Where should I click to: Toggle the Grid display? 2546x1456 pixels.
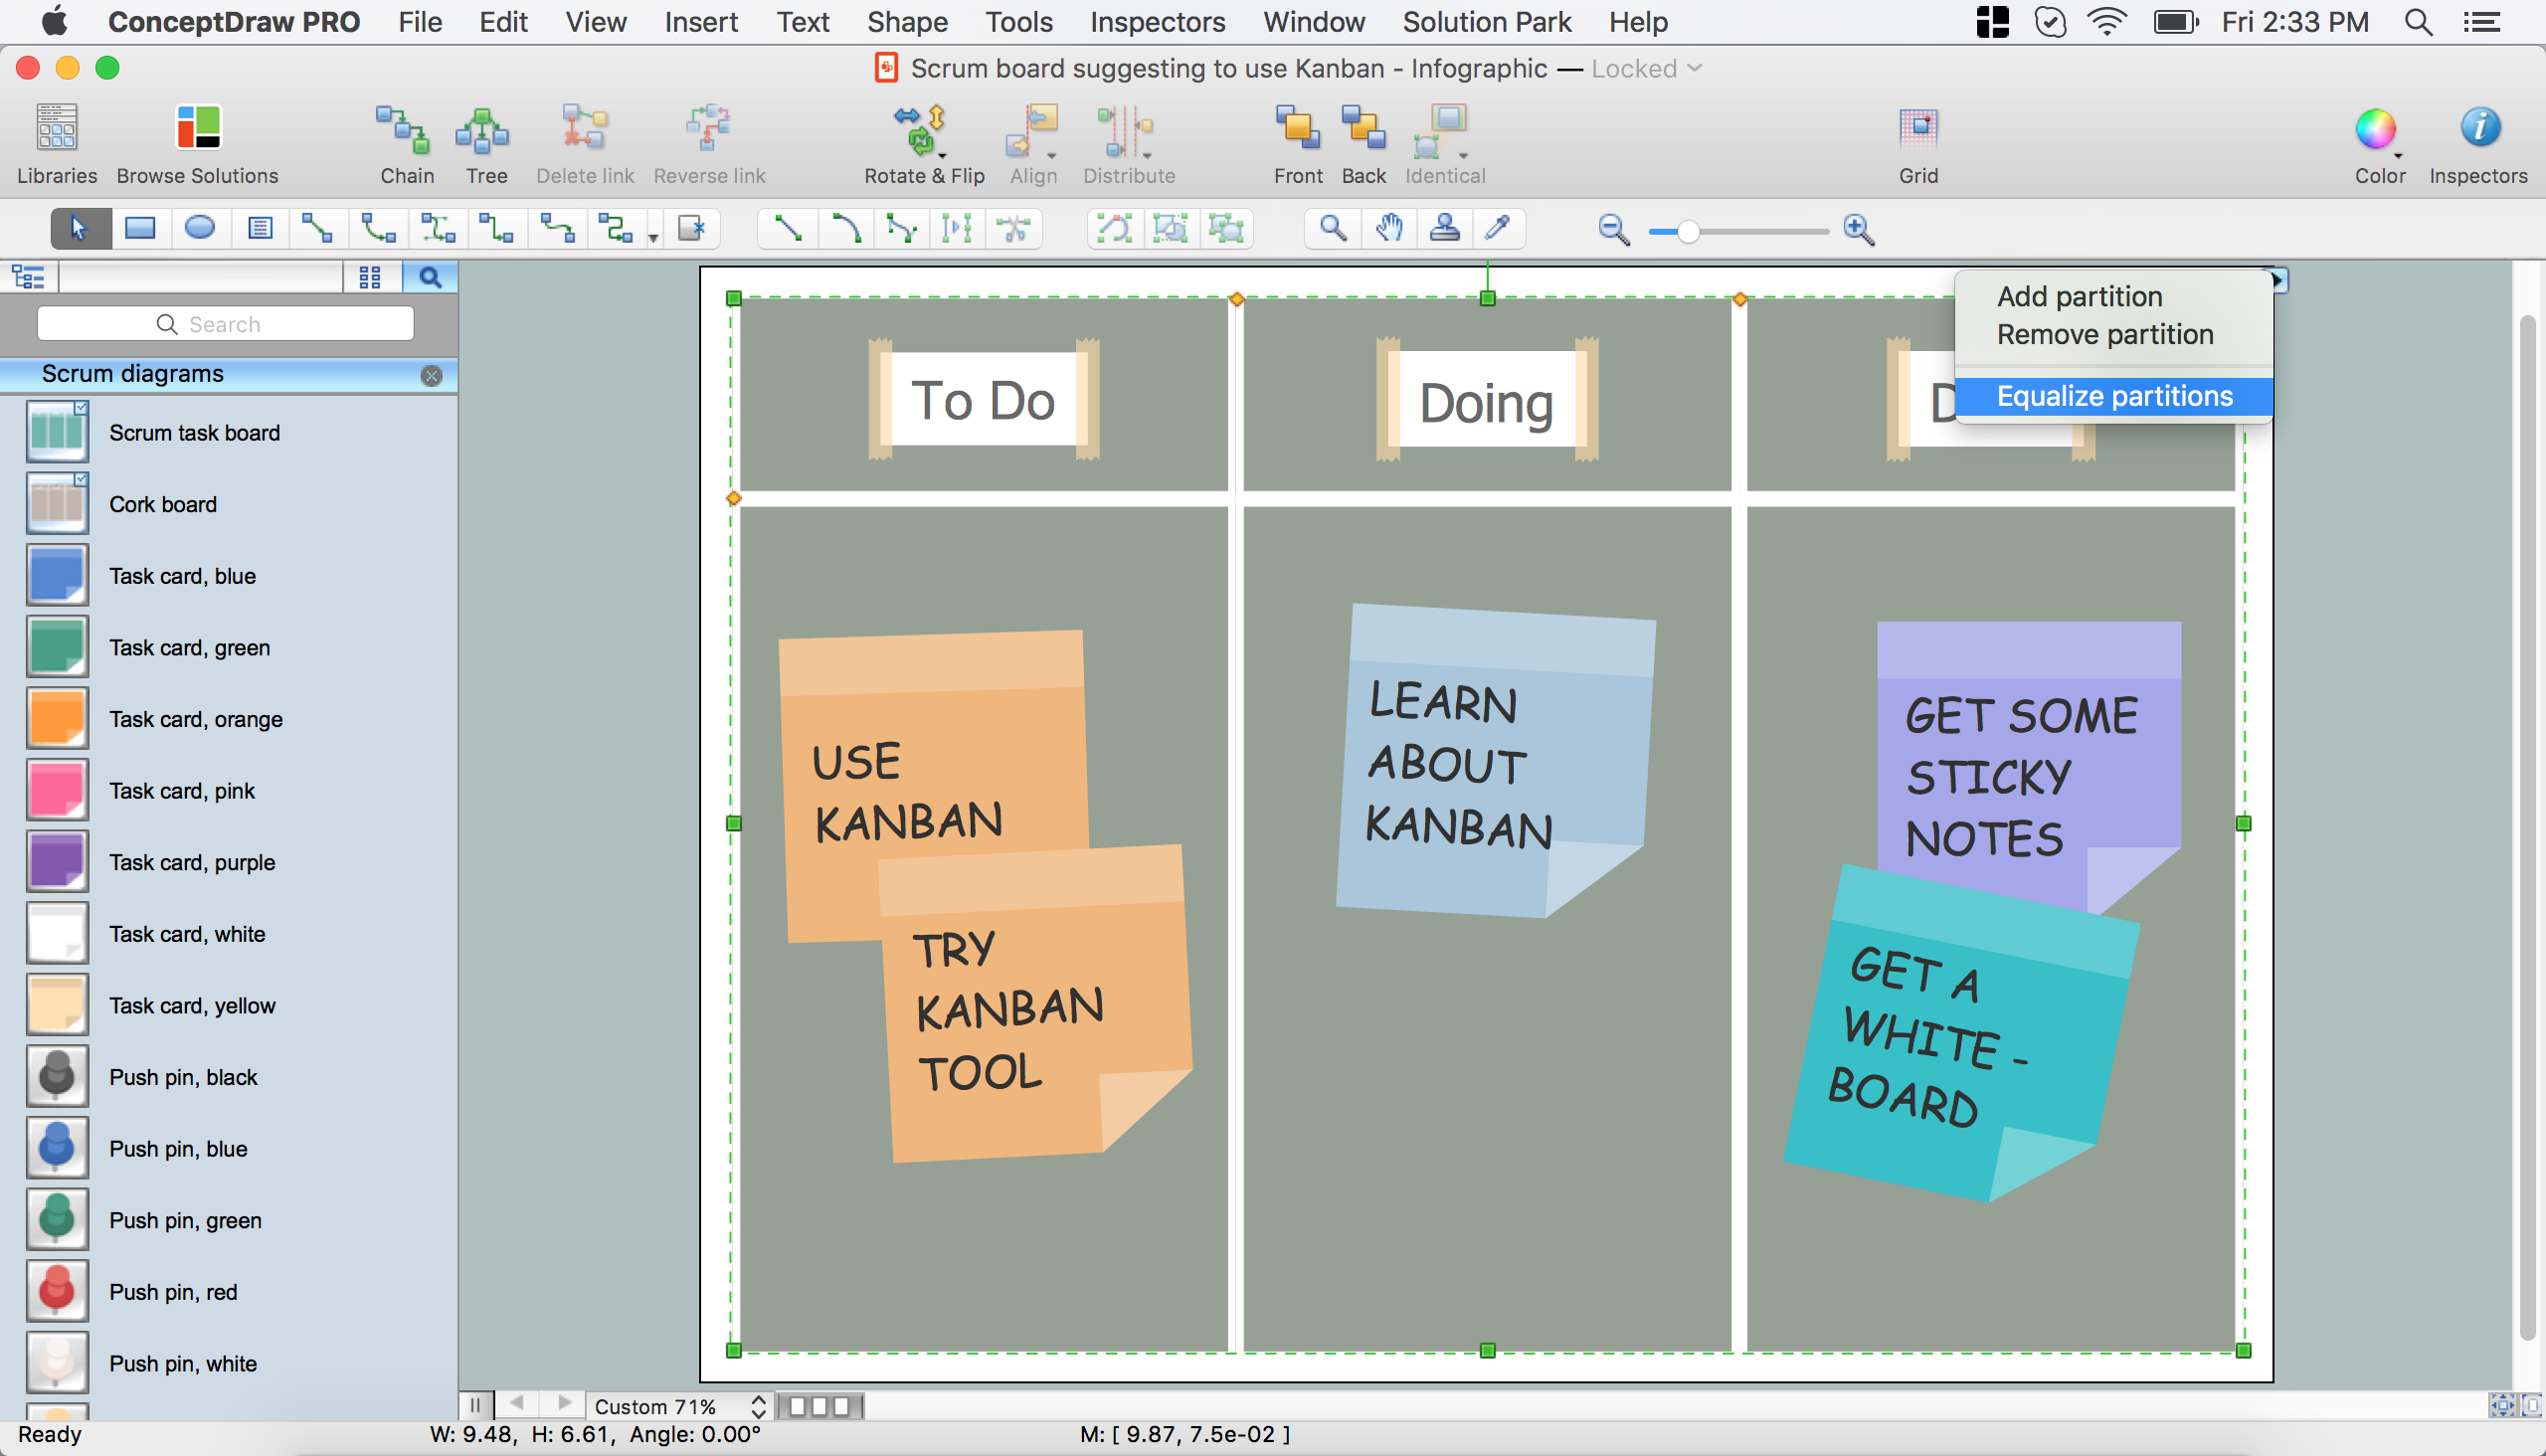tap(1917, 128)
